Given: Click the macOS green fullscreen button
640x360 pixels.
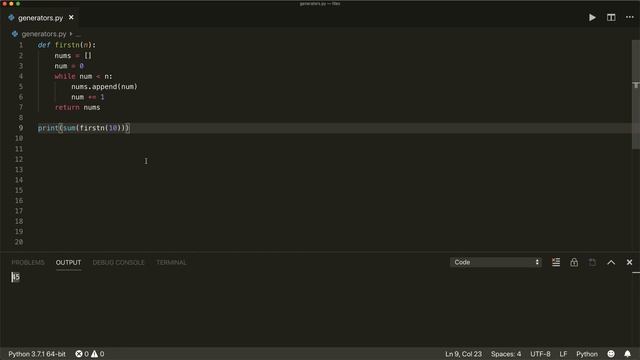Looking at the screenshot, I should (18, 3).
